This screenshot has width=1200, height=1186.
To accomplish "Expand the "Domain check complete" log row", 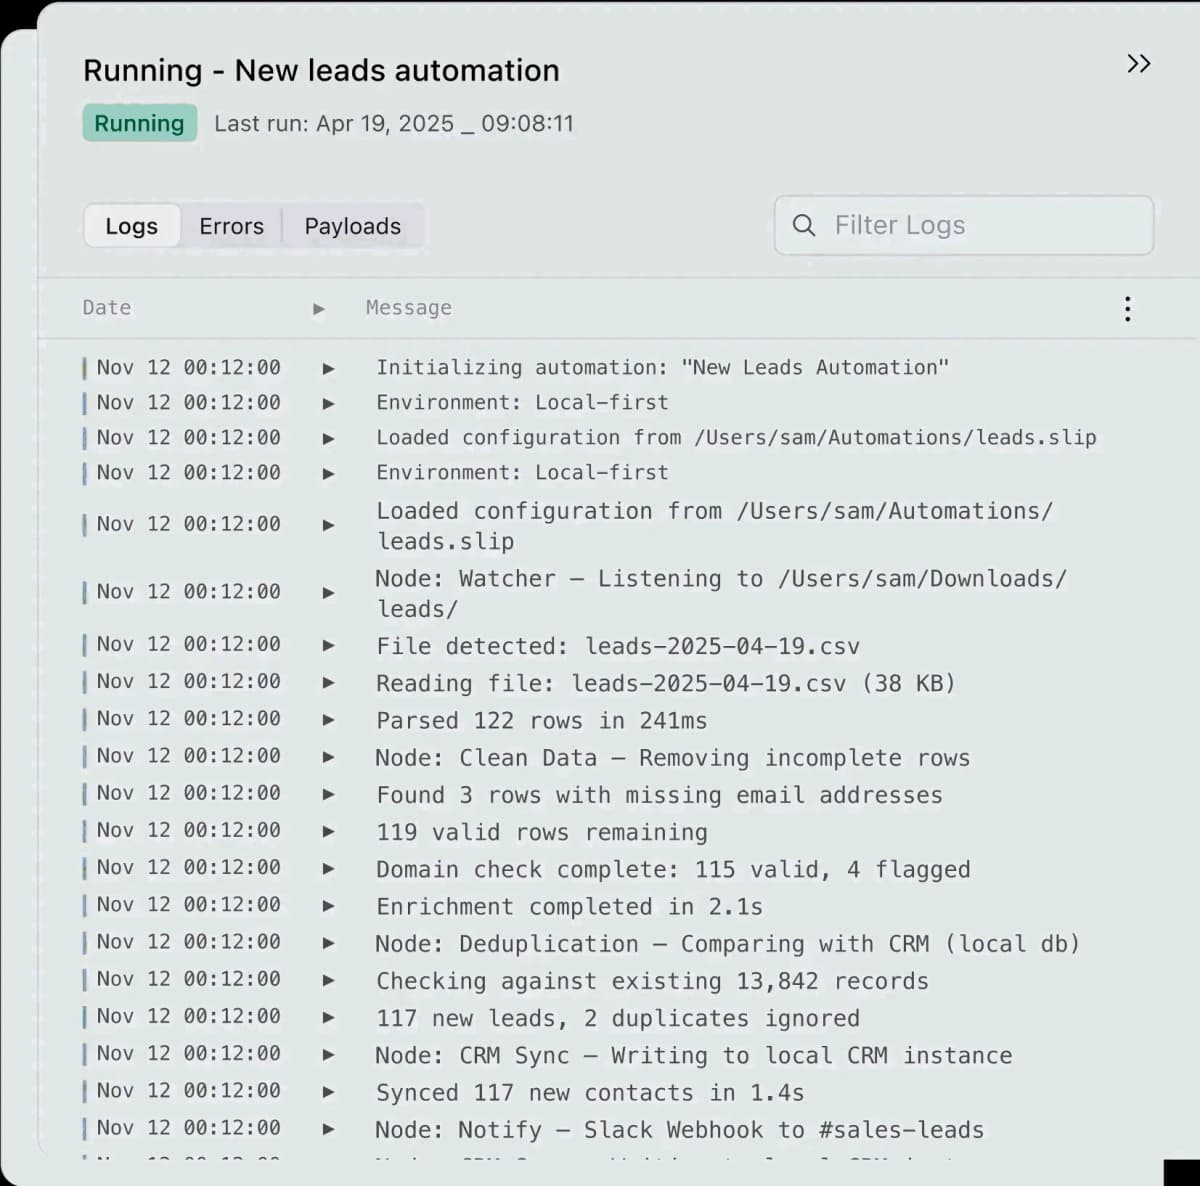I will click(328, 869).
